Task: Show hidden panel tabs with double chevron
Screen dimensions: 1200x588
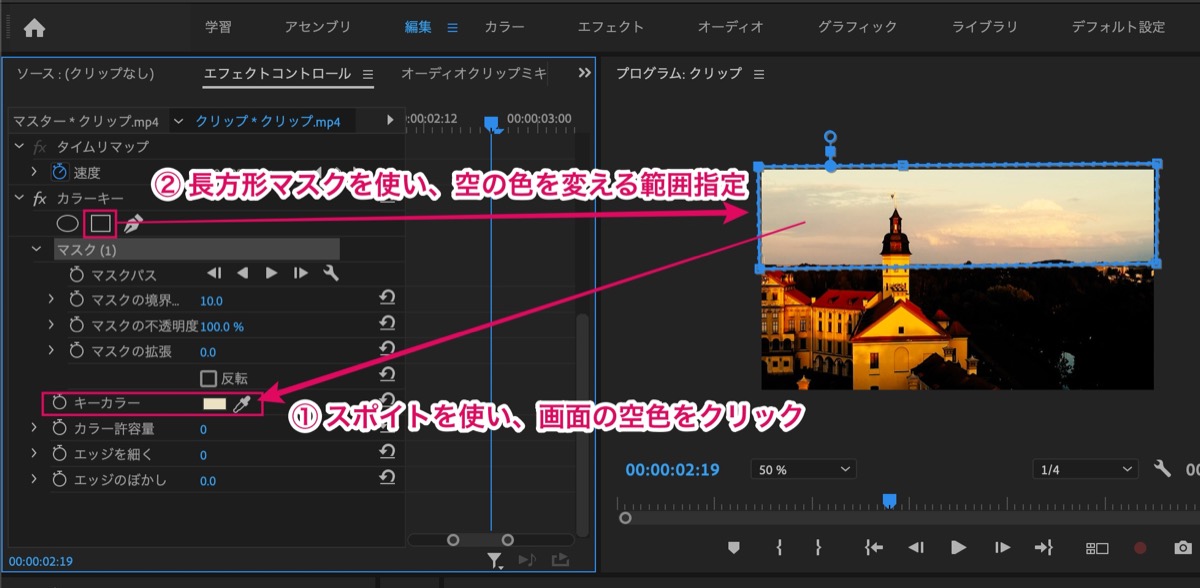Action: click(x=584, y=73)
